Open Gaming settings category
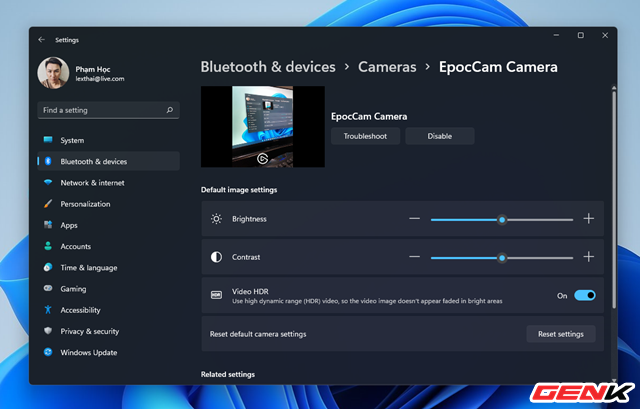Image resolution: width=640 pixels, height=409 pixels. coord(108,289)
